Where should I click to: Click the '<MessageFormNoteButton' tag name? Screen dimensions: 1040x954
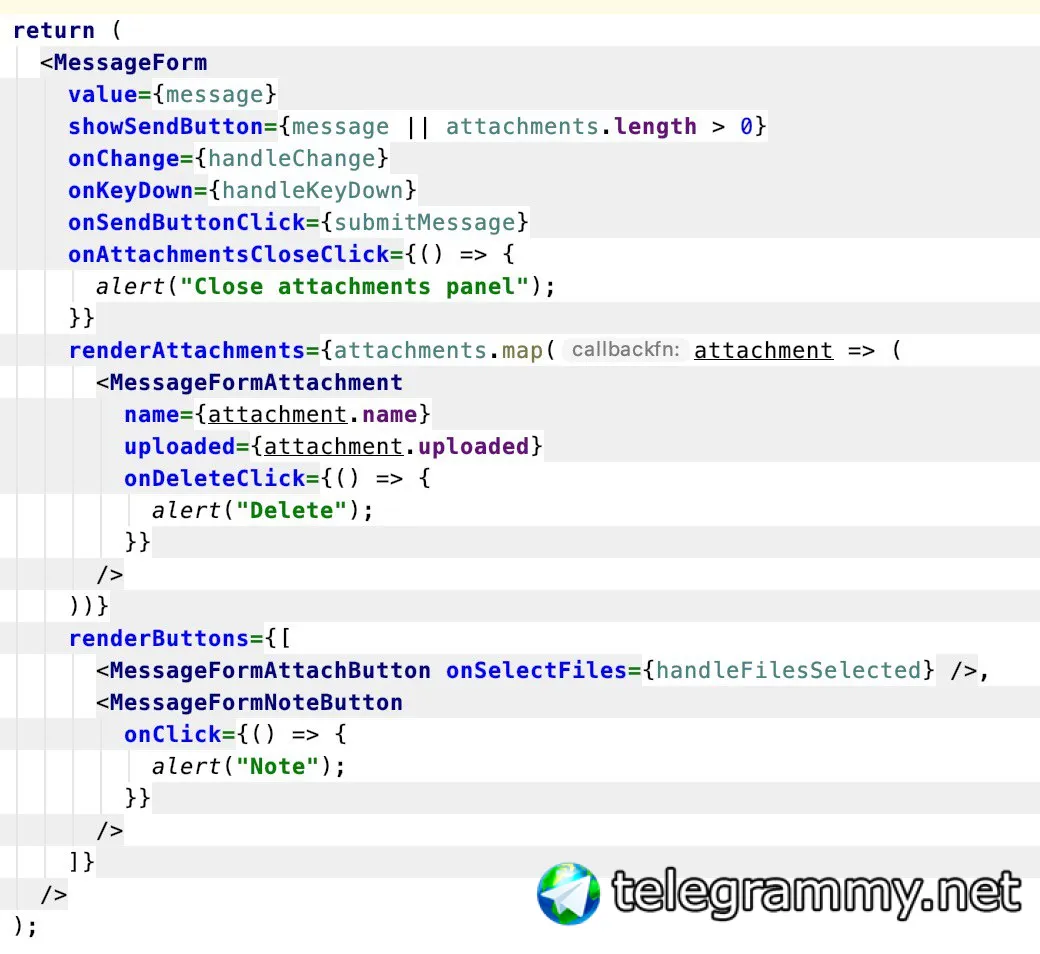pyautogui.click(x=249, y=702)
